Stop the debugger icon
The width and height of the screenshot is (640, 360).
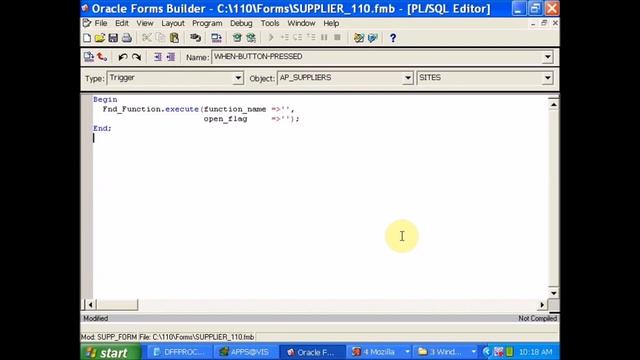(x=337, y=38)
